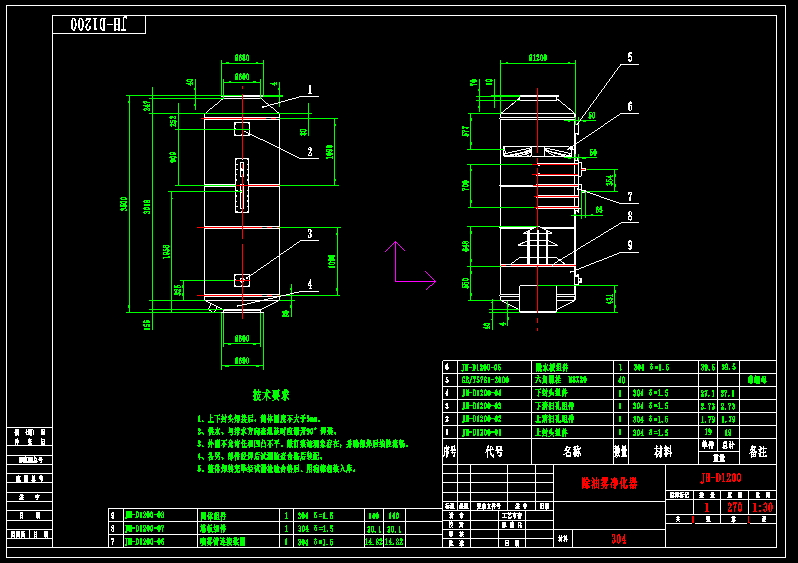The image size is (798, 563).
Task: Click callout number 9 on the right section view
Action: click(x=630, y=245)
